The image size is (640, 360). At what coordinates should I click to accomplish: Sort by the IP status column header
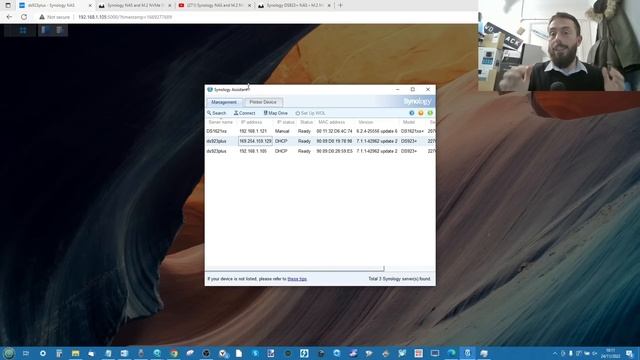click(285, 122)
